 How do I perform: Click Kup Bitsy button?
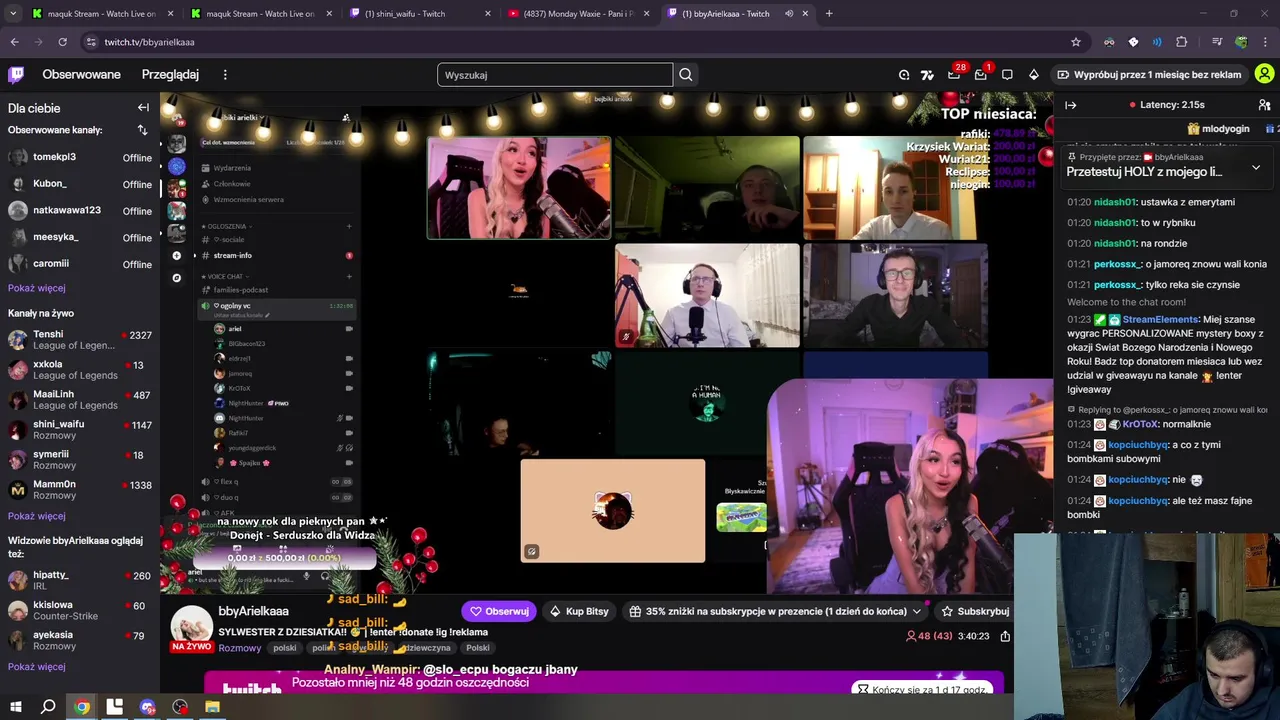[x=580, y=611]
